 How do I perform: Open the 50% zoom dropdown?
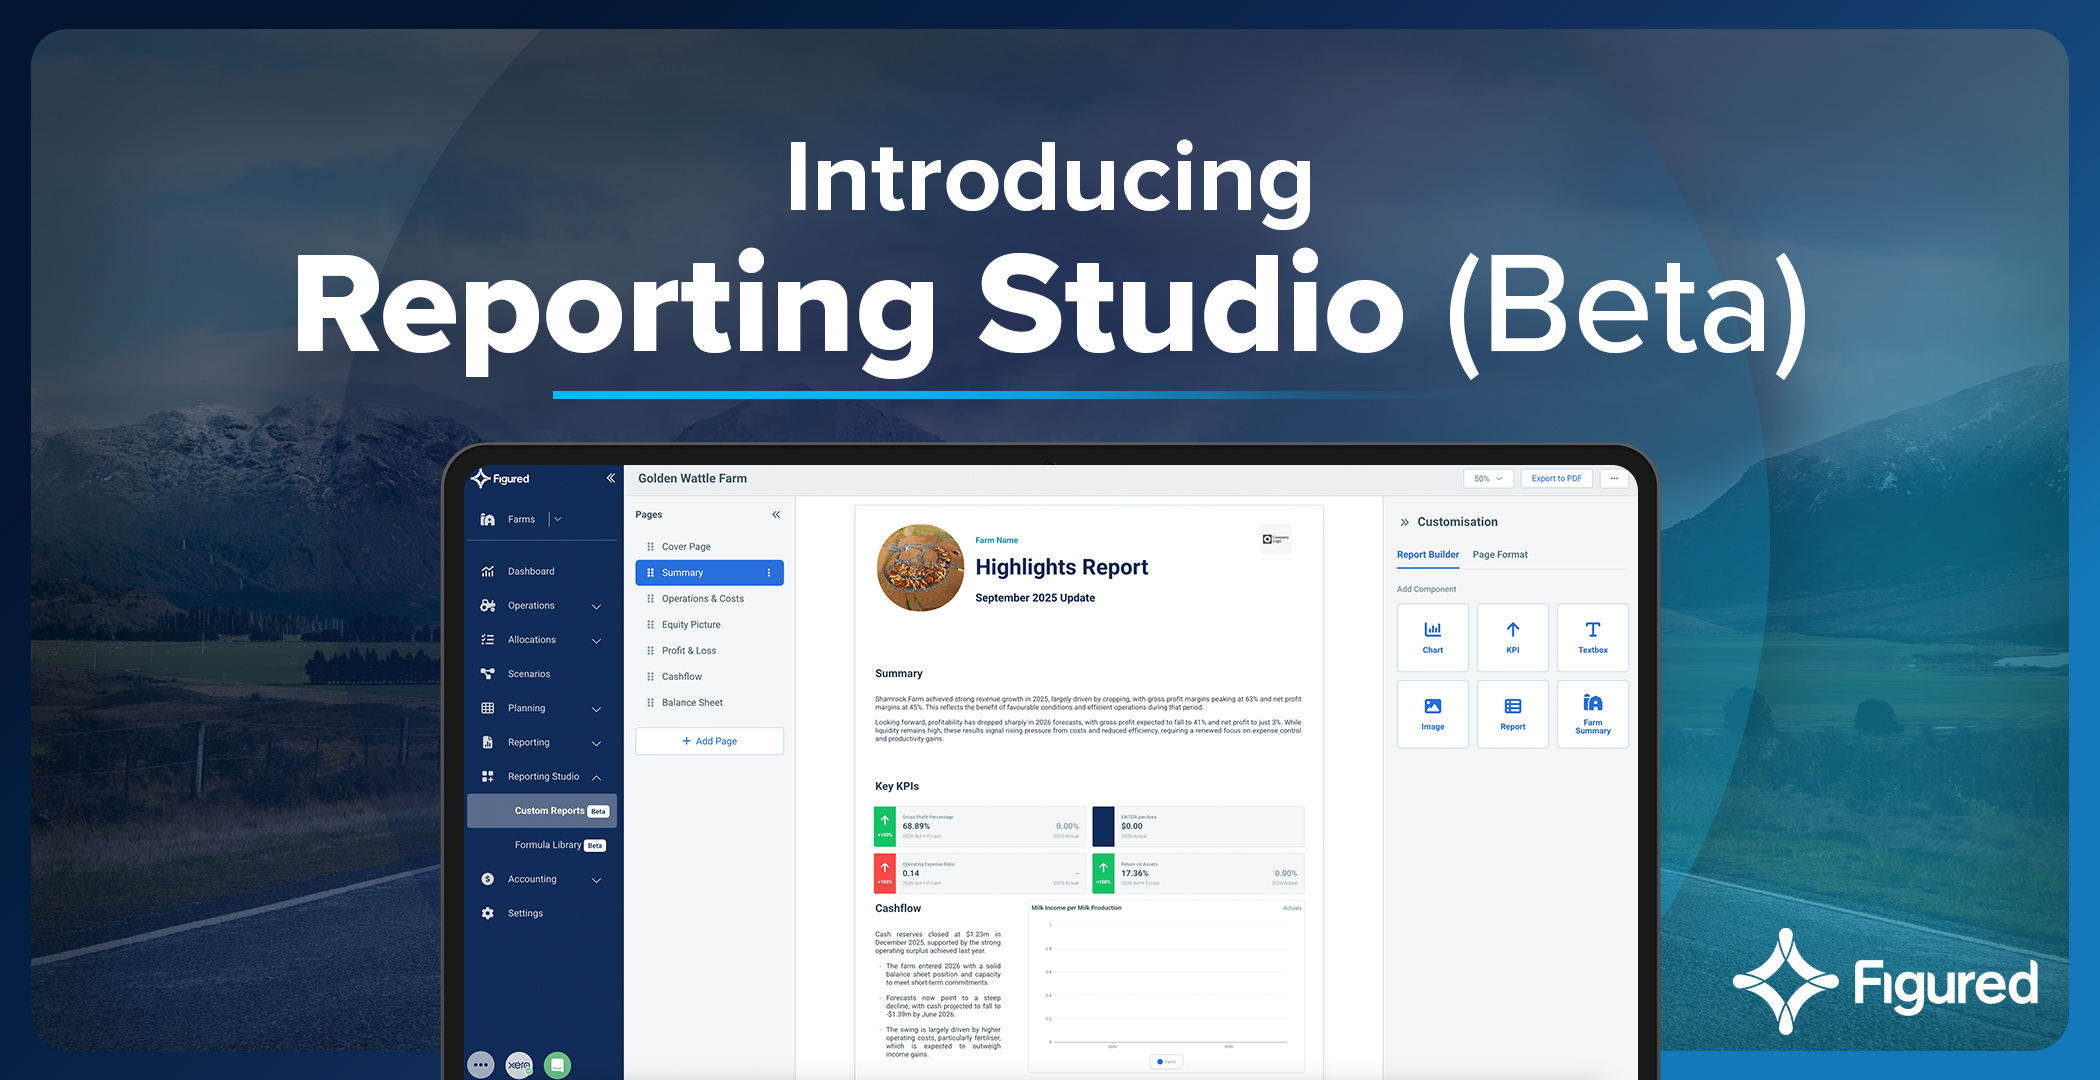pyautogui.click(x=1488, y=478)
